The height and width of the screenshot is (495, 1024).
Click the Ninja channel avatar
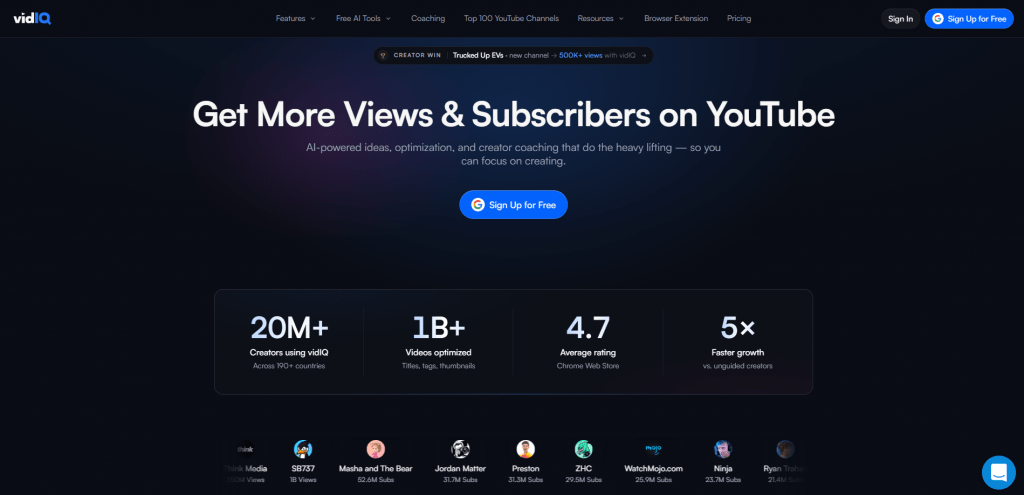(x=723, y=449)
